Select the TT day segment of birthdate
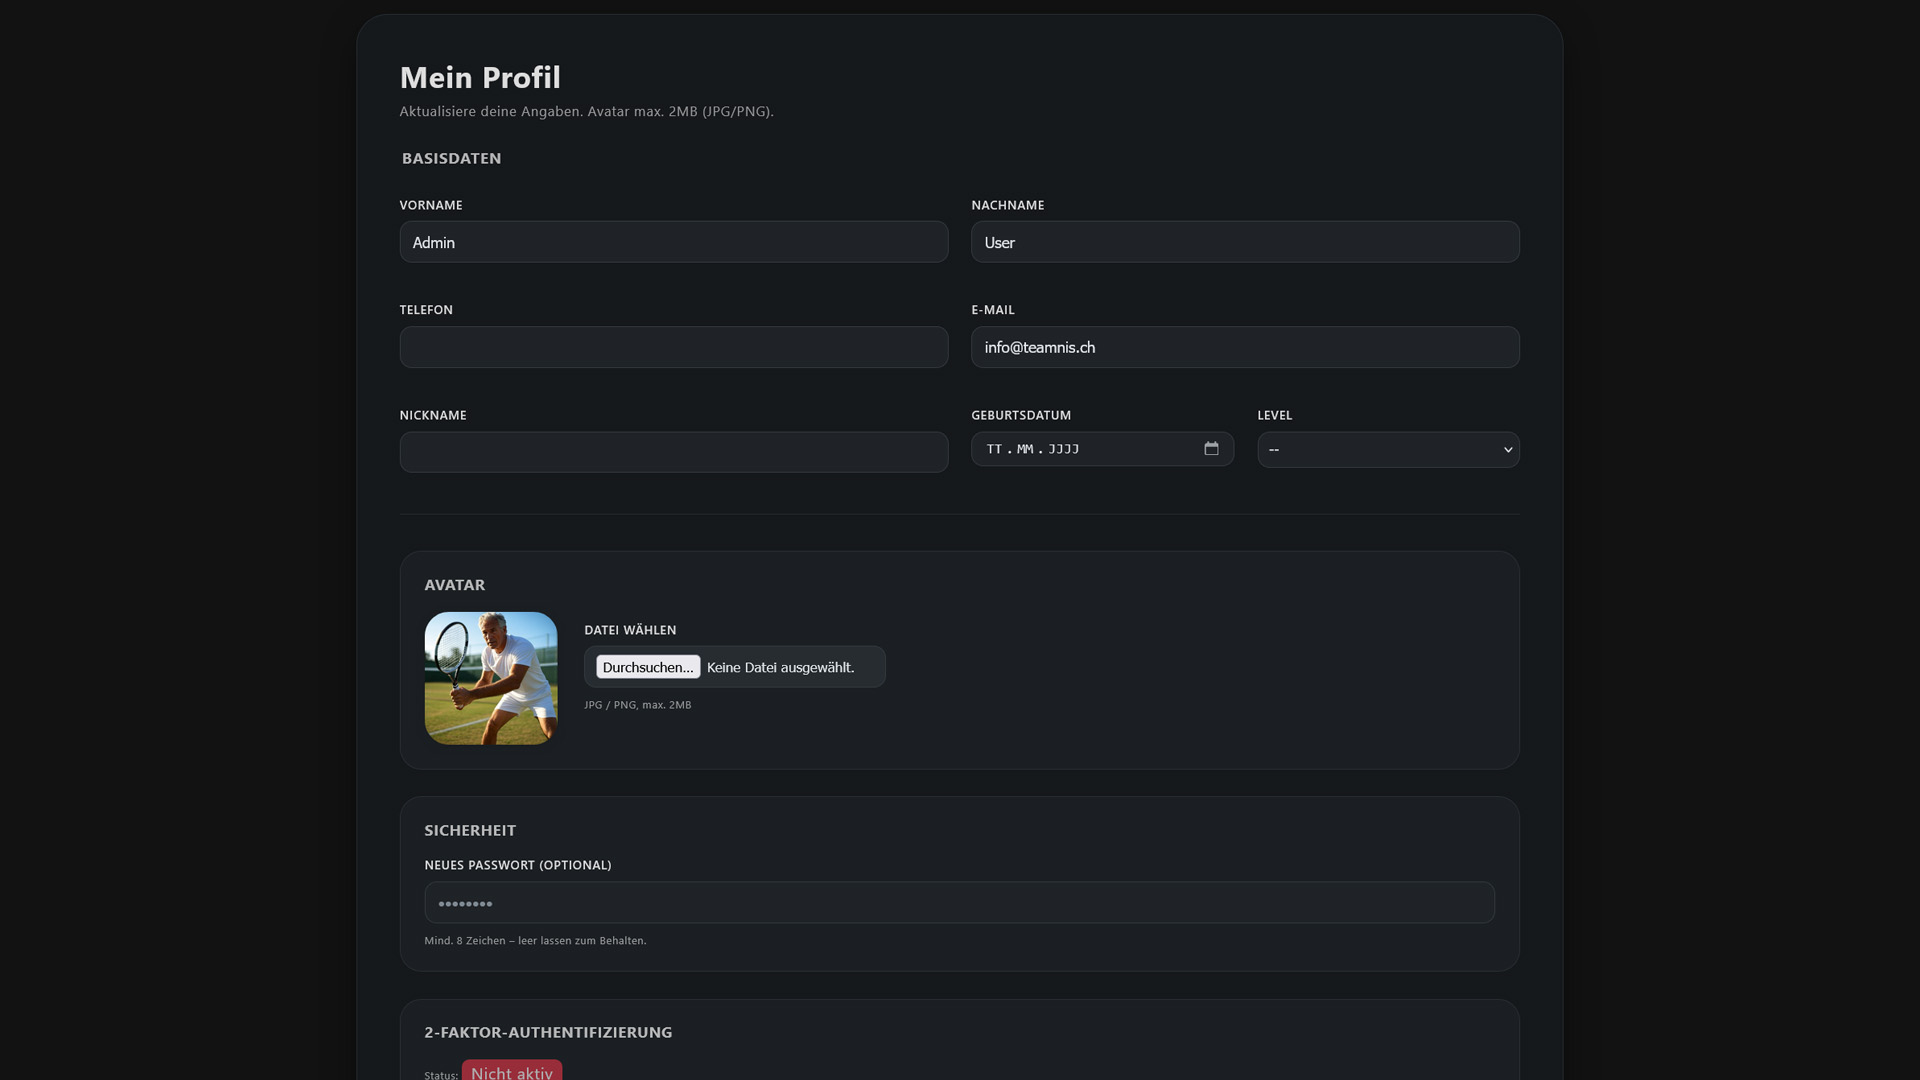 pos(994,450)
